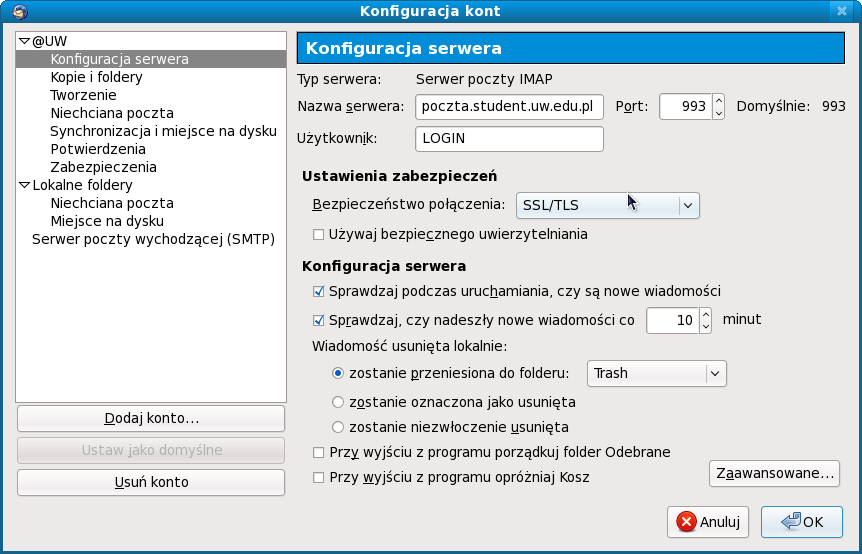The image size is (862, 554).
Task: Collapse the Lokalne foldery tree node
Action: [24, 185]
